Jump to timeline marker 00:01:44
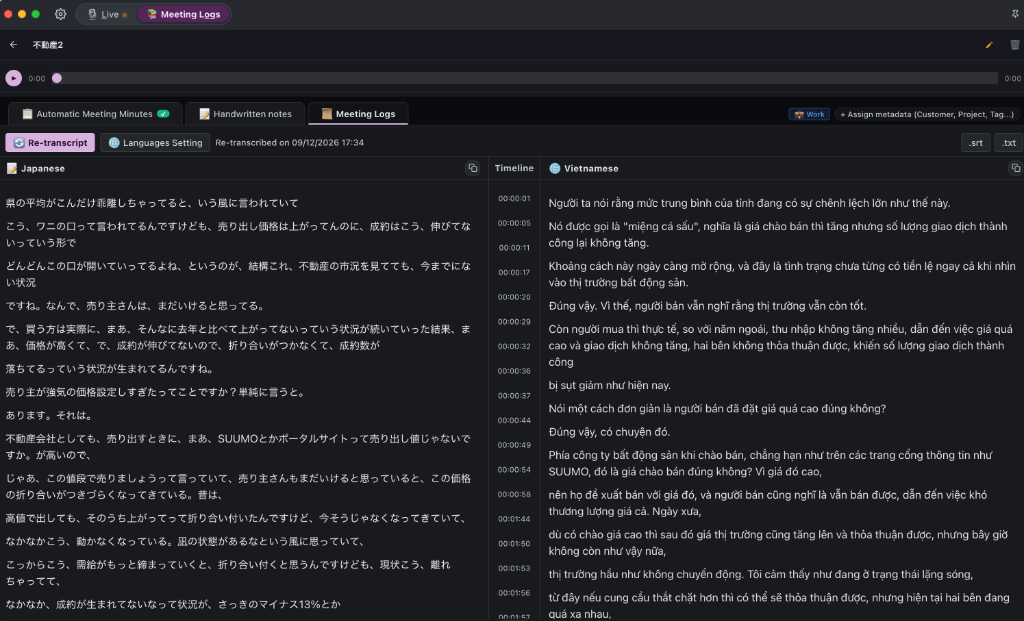1024x621 pixels. (x=514, y=519)
